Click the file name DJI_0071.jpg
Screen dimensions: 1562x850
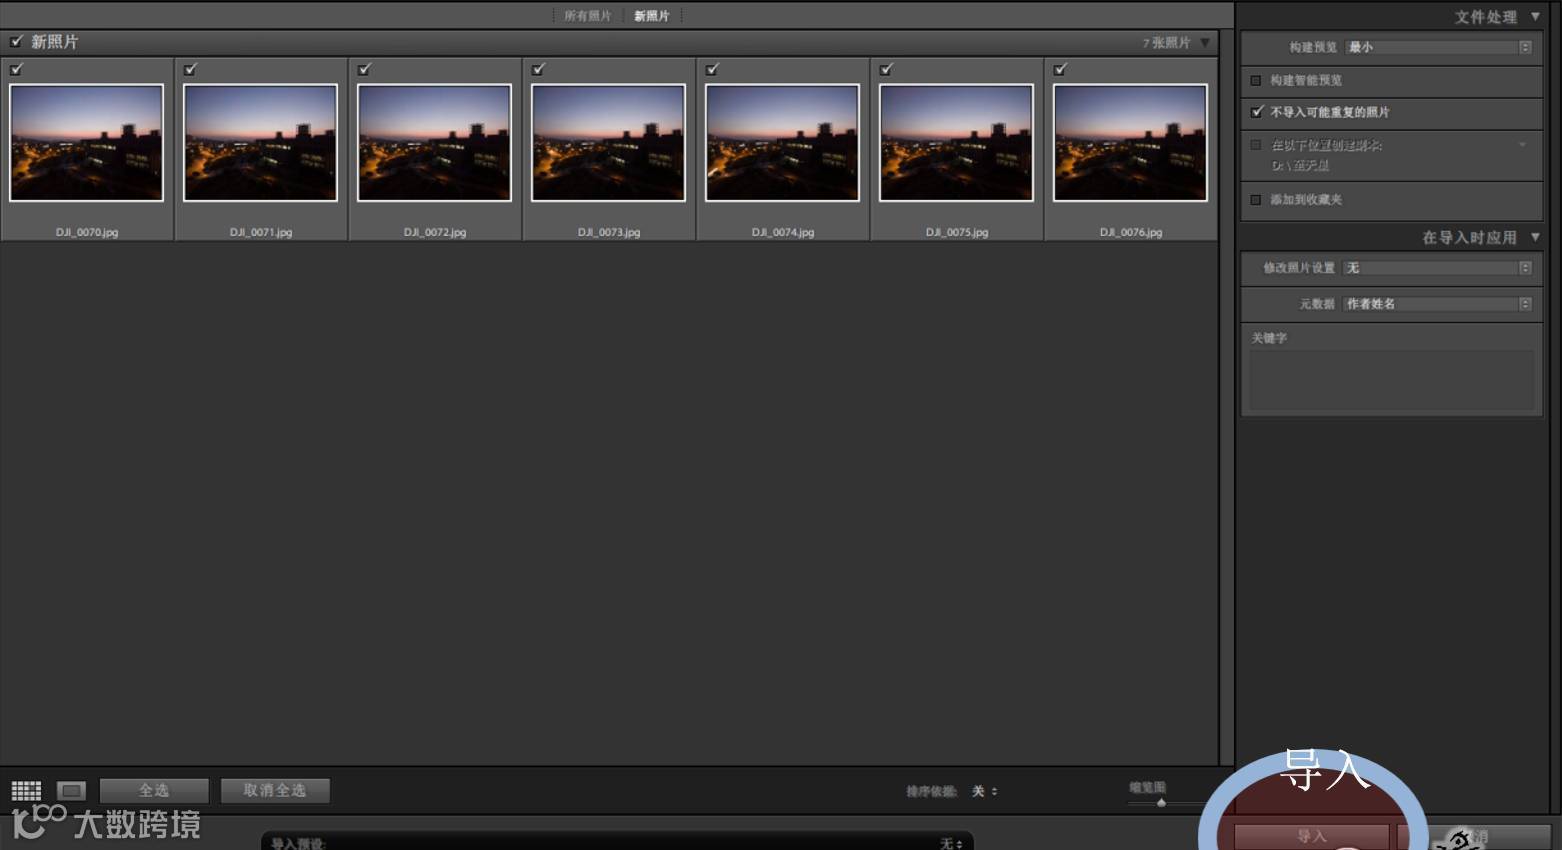[261, 232]
